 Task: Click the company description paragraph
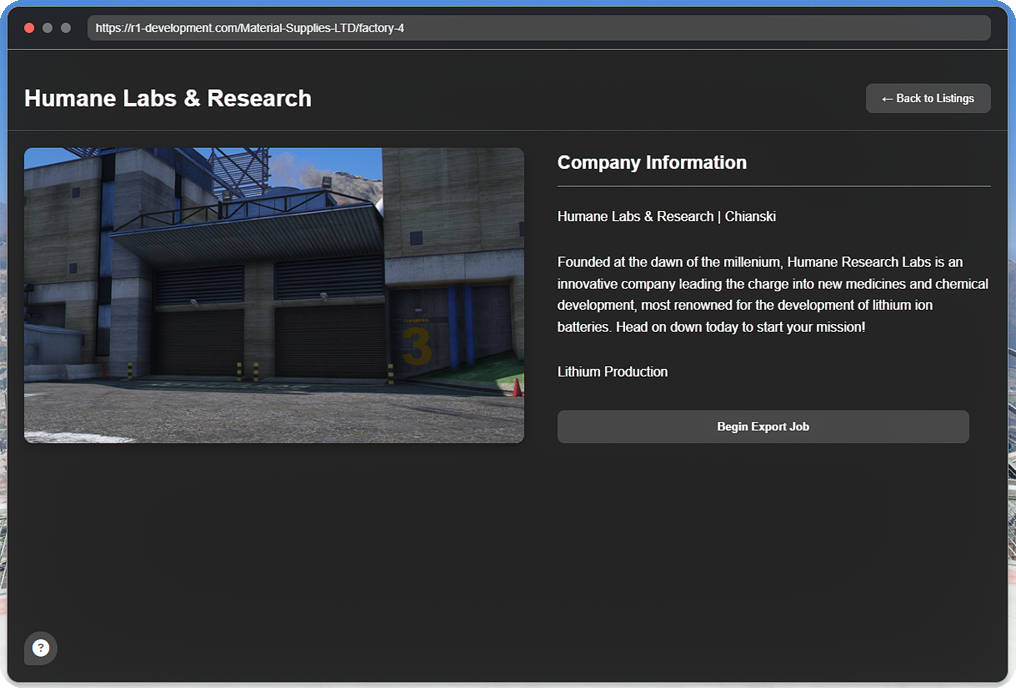[773, 295]
